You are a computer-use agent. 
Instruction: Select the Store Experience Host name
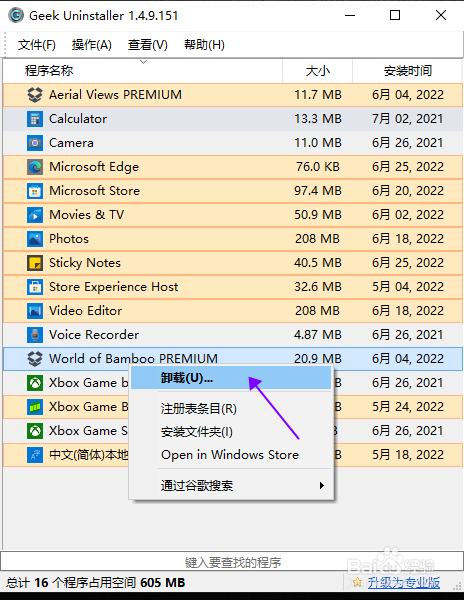(113, 287)
